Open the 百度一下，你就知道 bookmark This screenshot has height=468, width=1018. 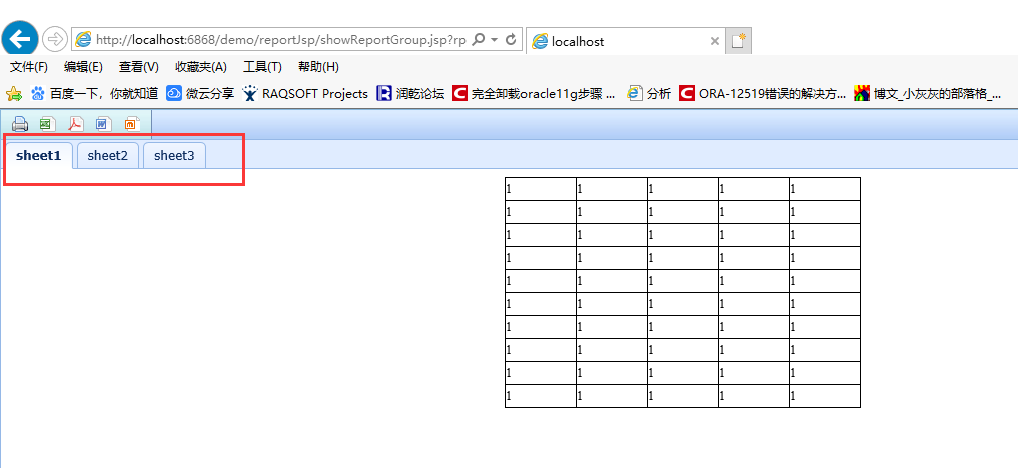pyautogui.click(x=95, y=93)
